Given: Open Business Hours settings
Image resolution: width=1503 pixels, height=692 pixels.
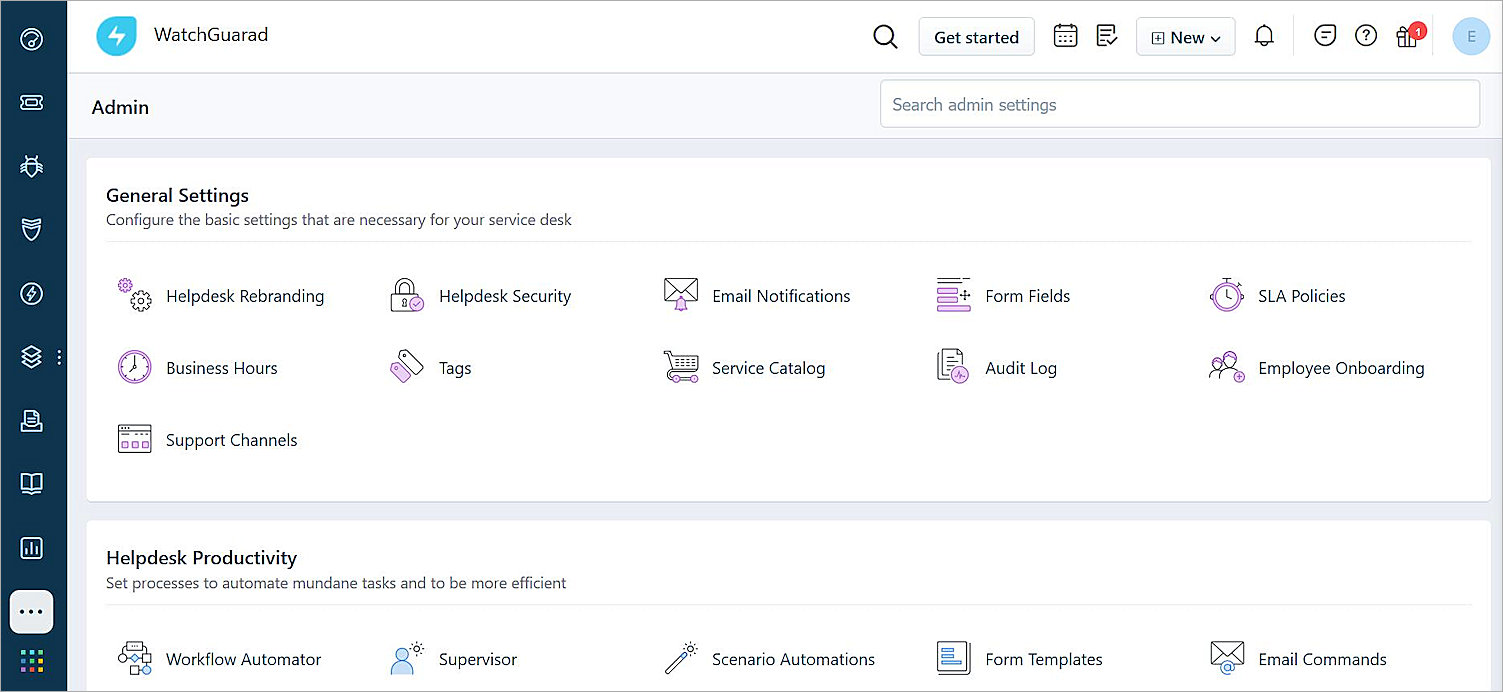Looking at the screenshot, I should (221, 368).
